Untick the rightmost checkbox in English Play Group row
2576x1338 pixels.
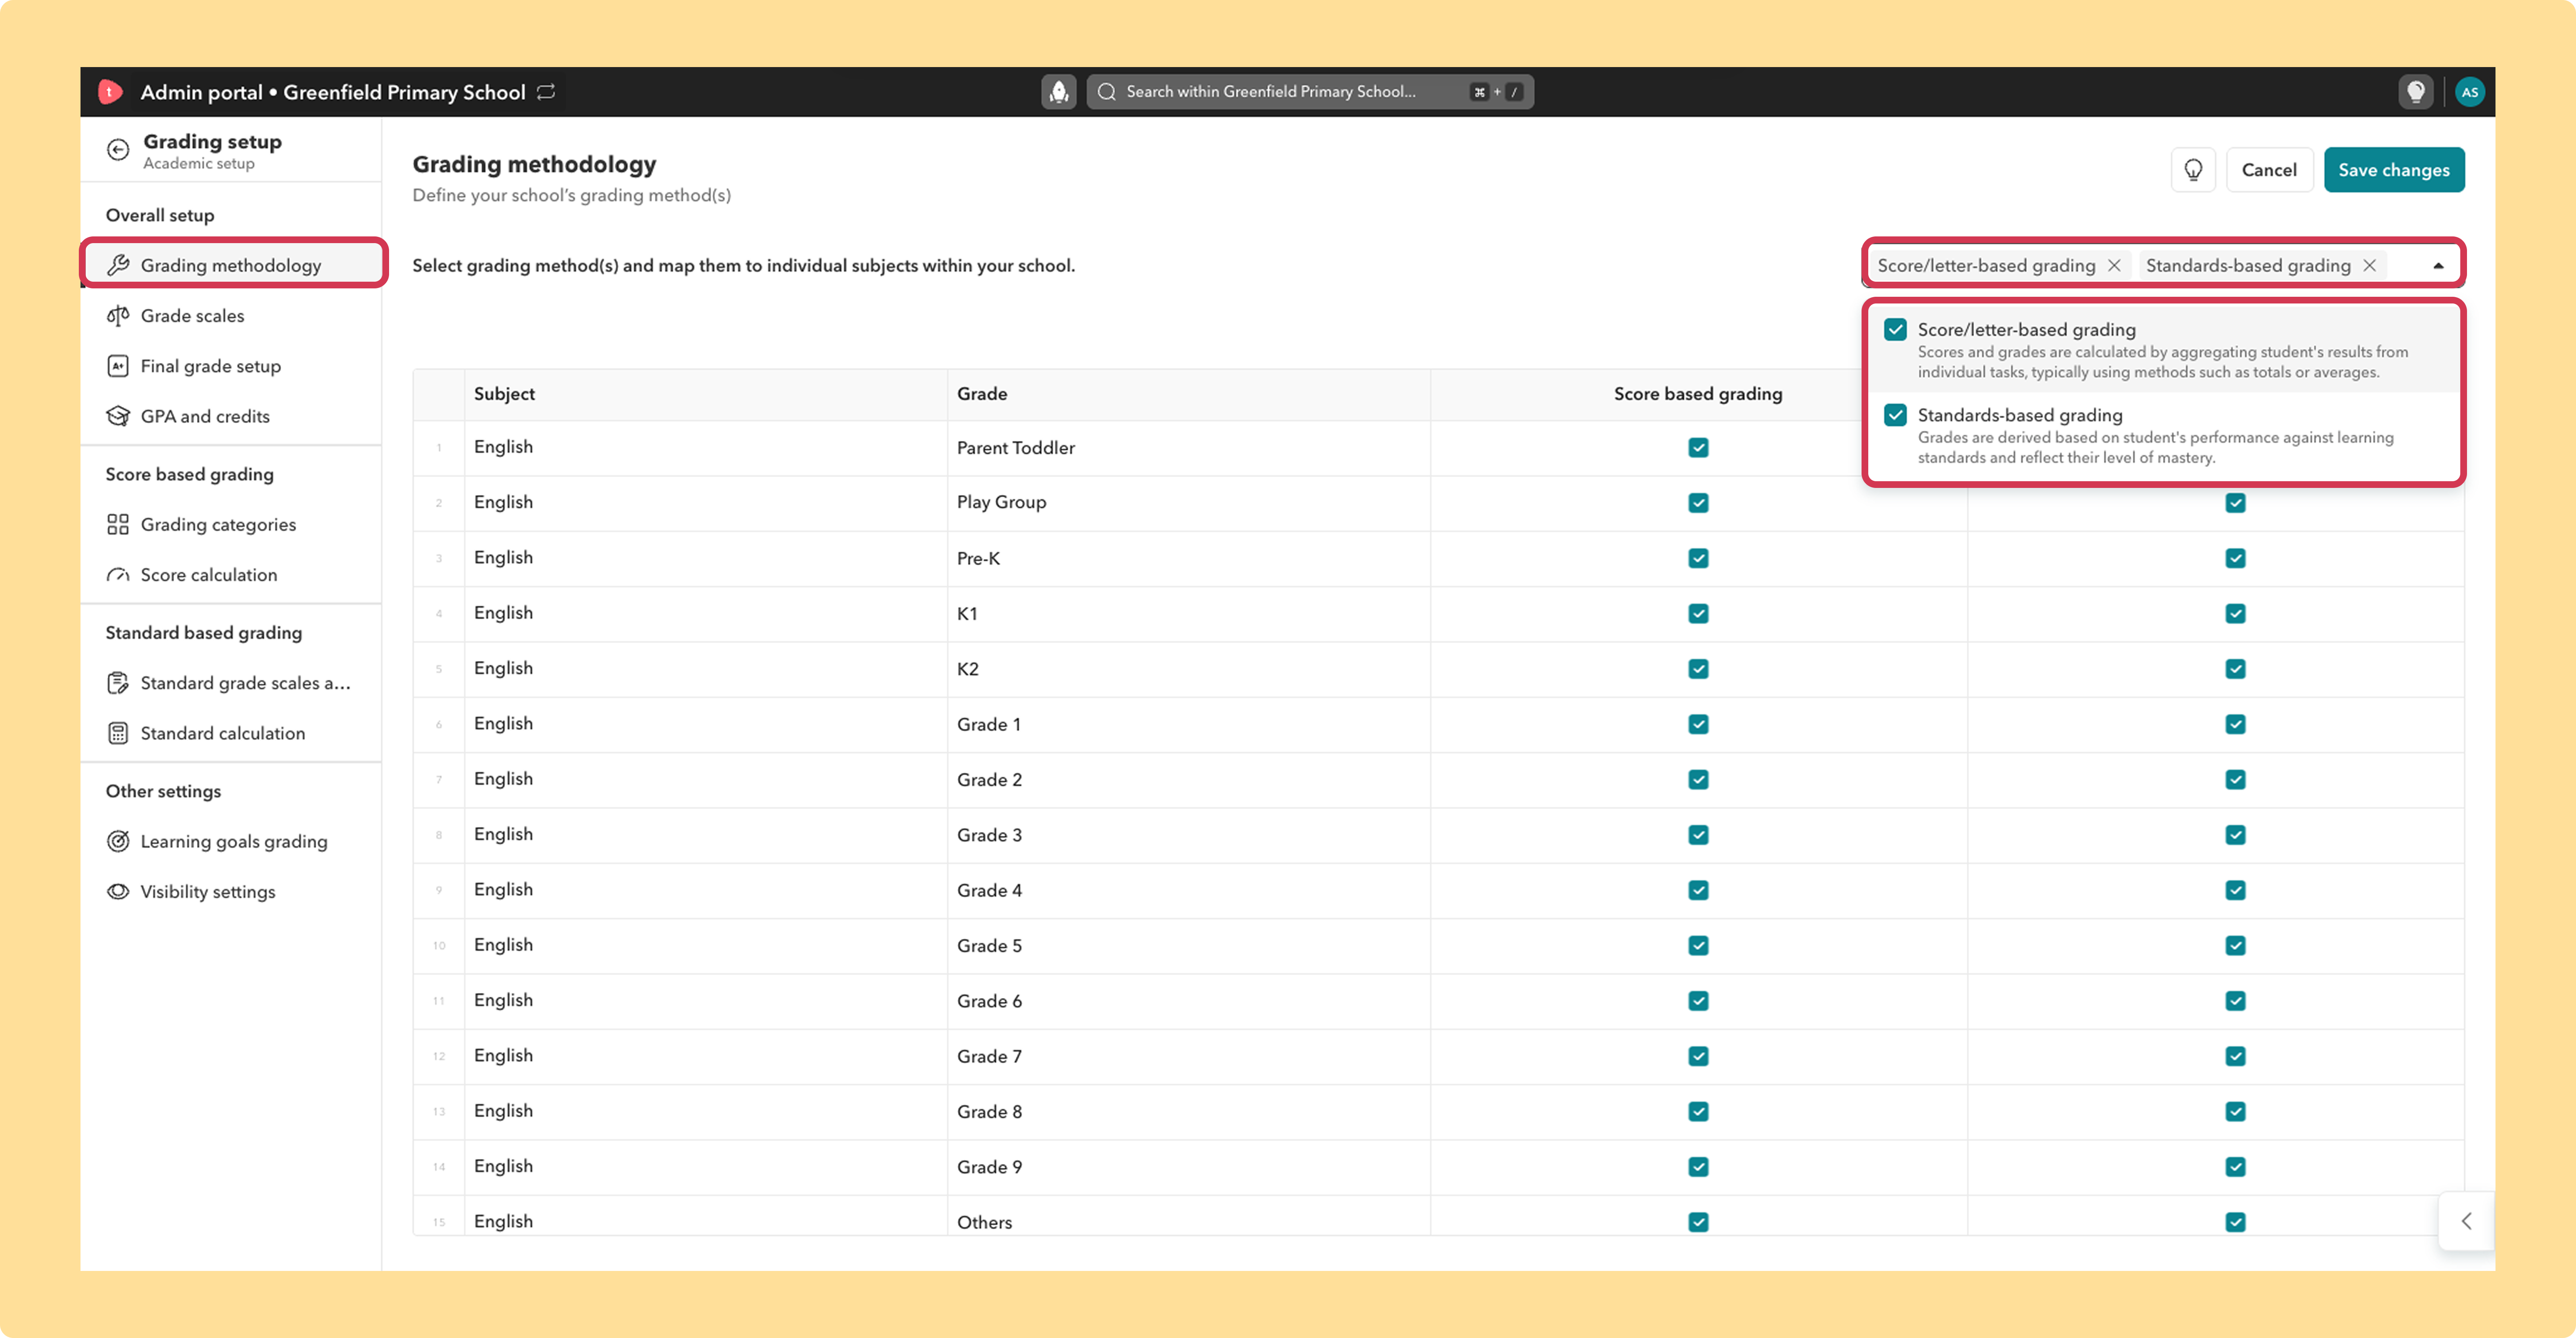coord(2235,503)
